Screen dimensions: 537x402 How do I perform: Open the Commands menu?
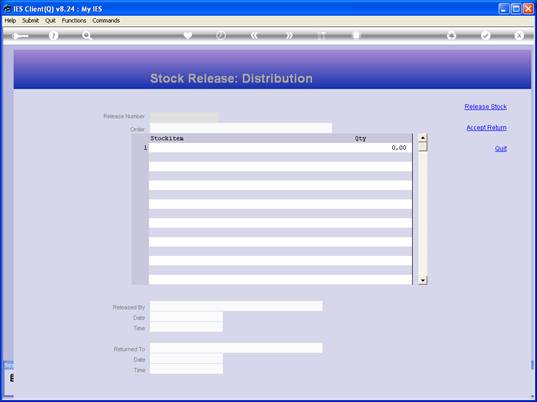point(106,21)
